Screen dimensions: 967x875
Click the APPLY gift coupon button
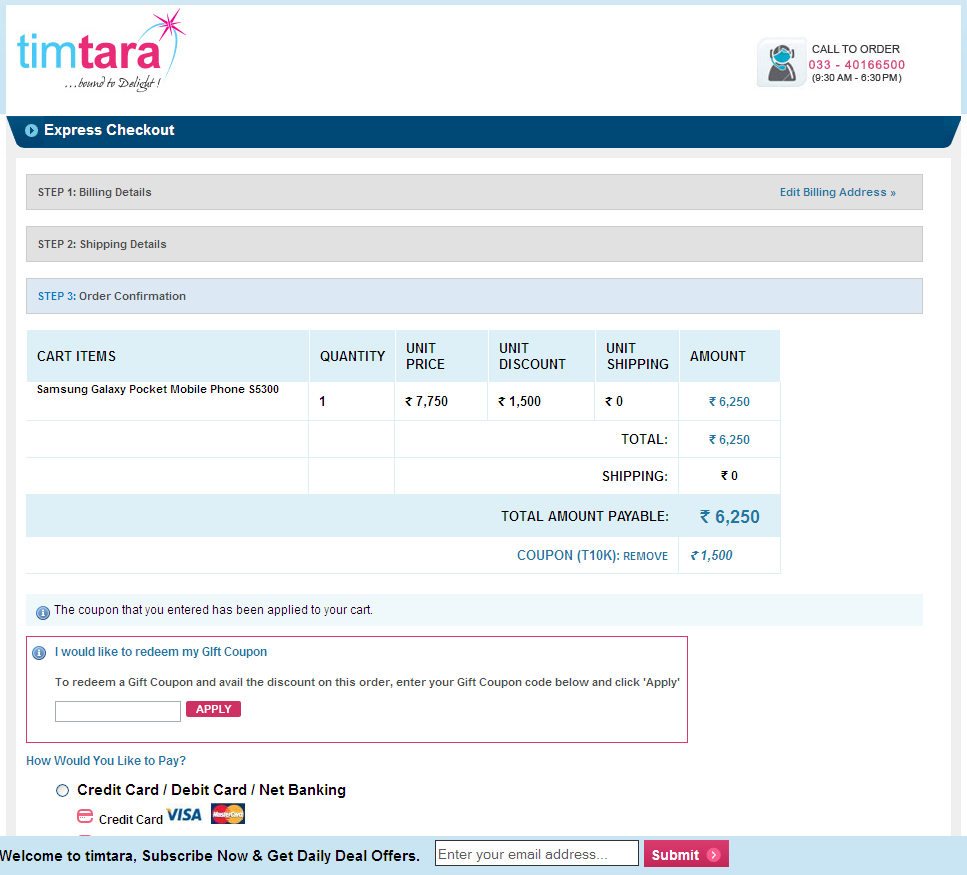(213, 709)
